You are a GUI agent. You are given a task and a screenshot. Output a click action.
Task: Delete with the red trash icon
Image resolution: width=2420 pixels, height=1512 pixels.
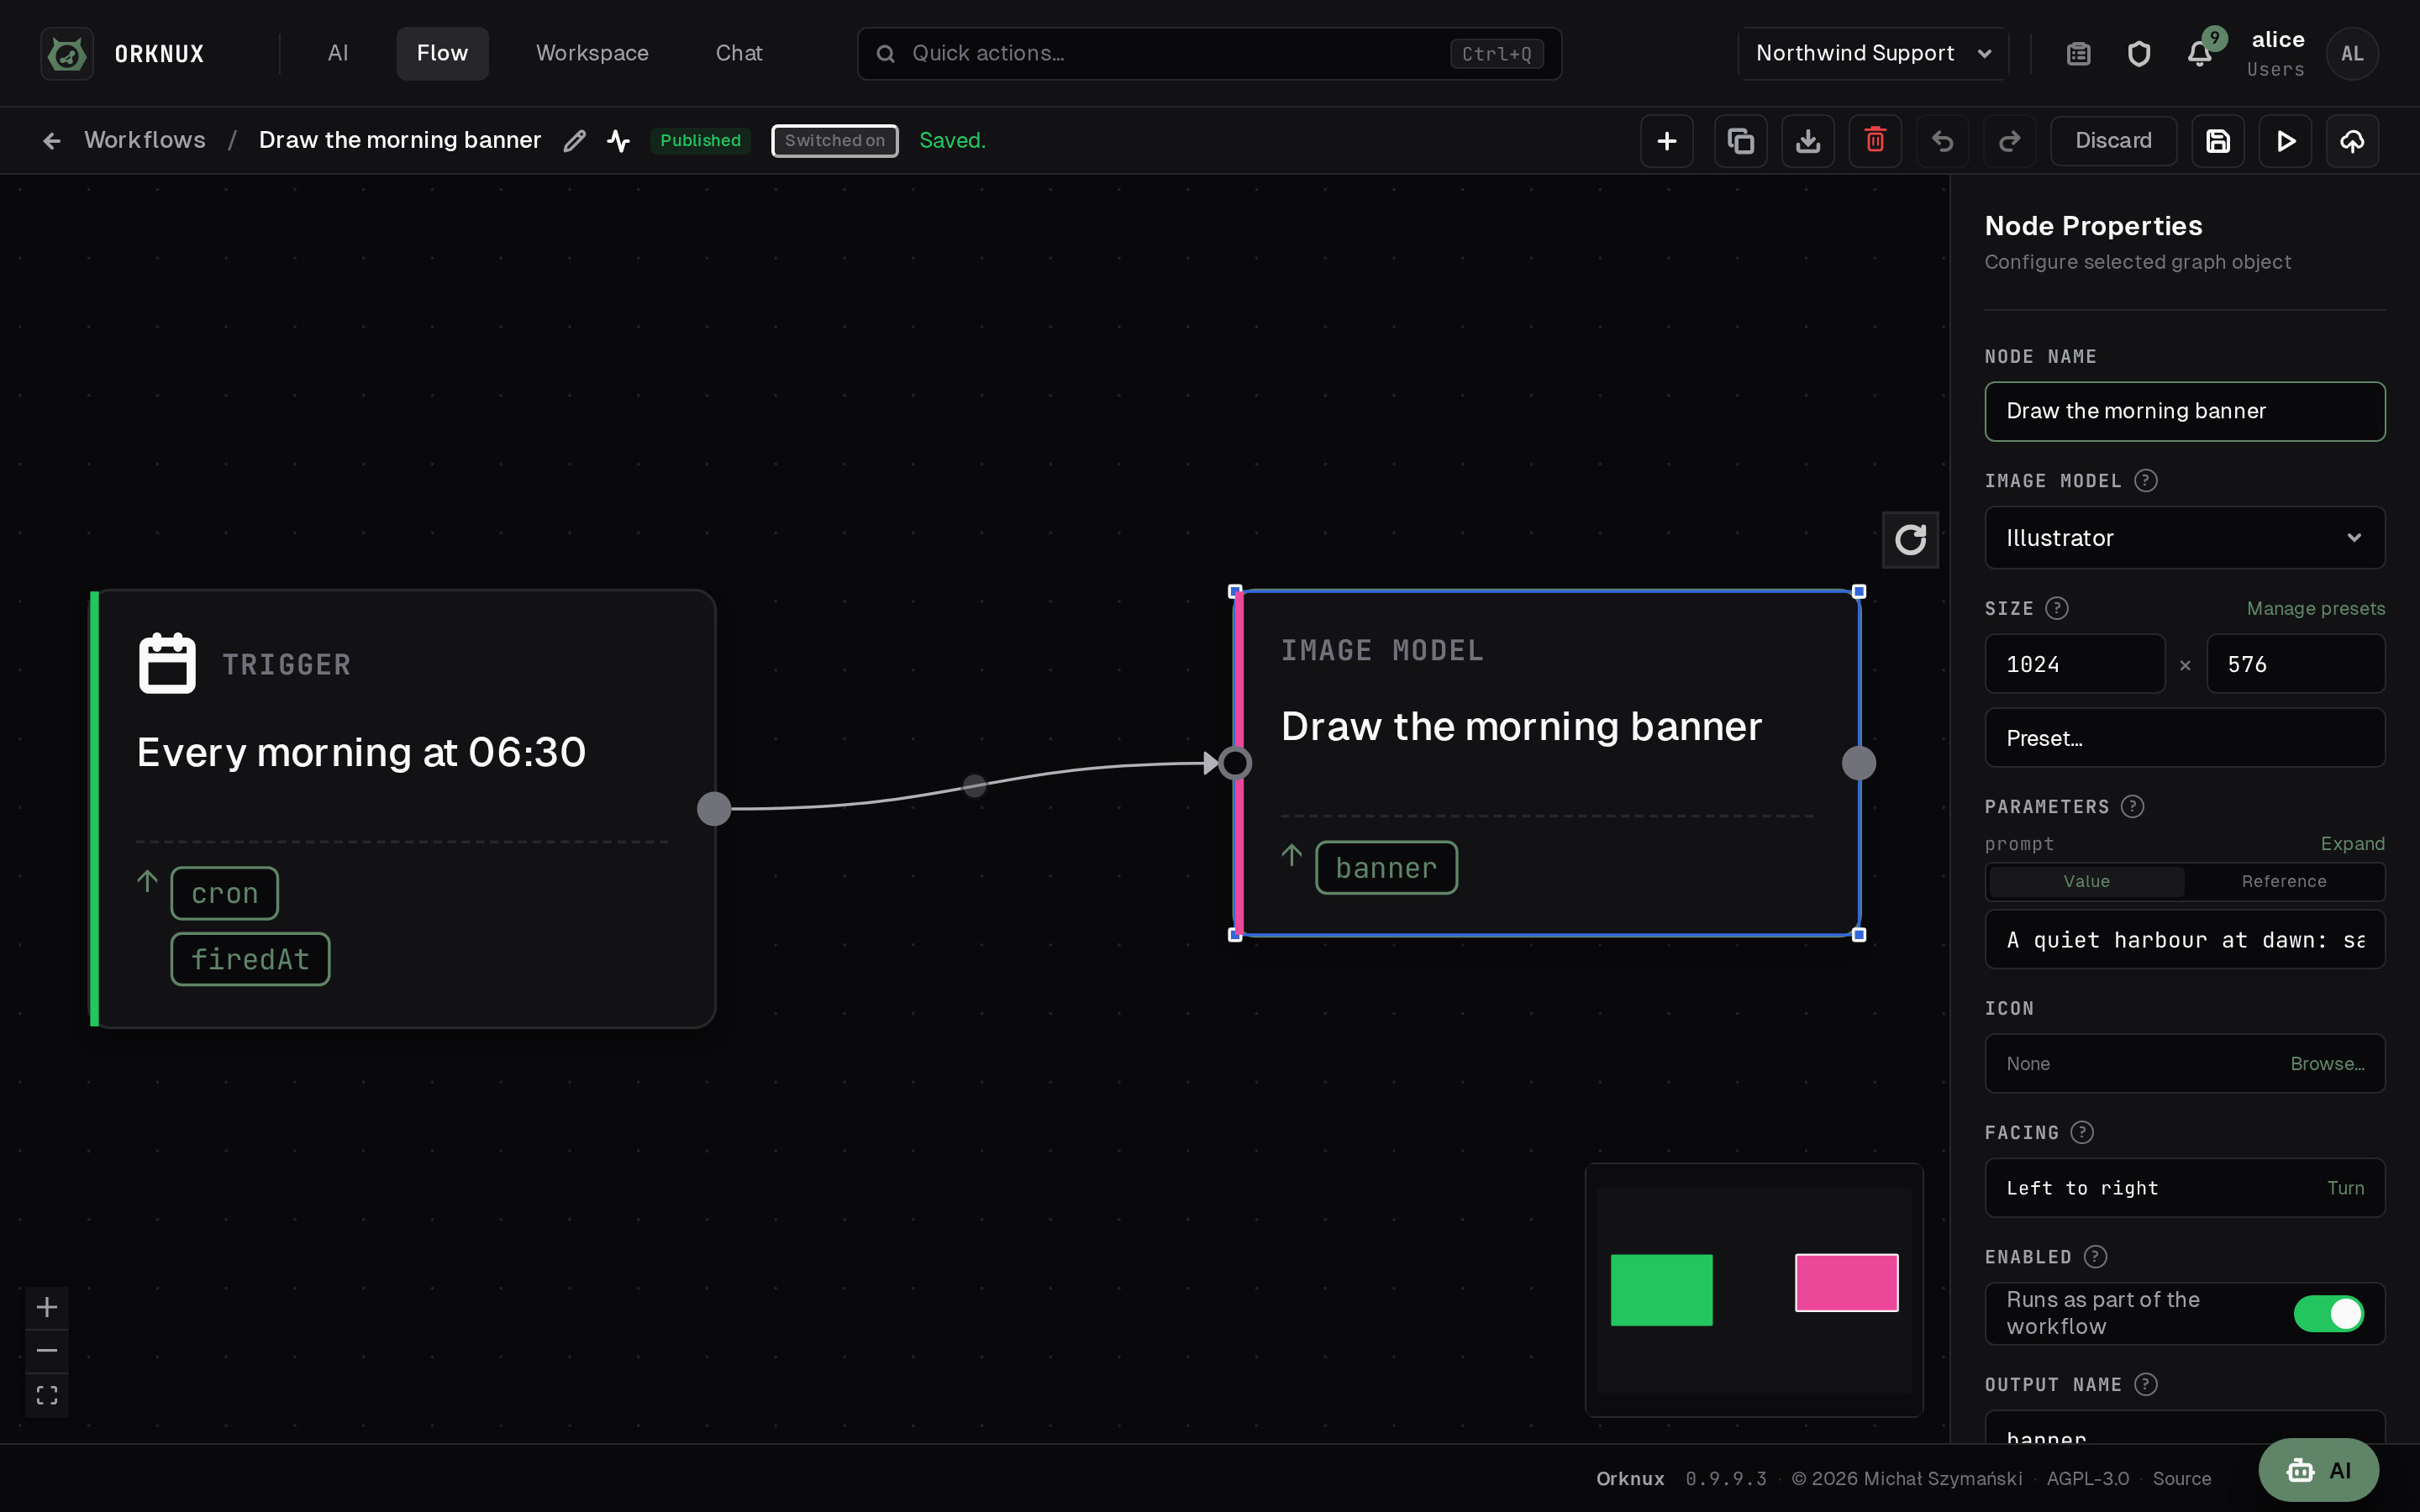[x=1875, y=141]
